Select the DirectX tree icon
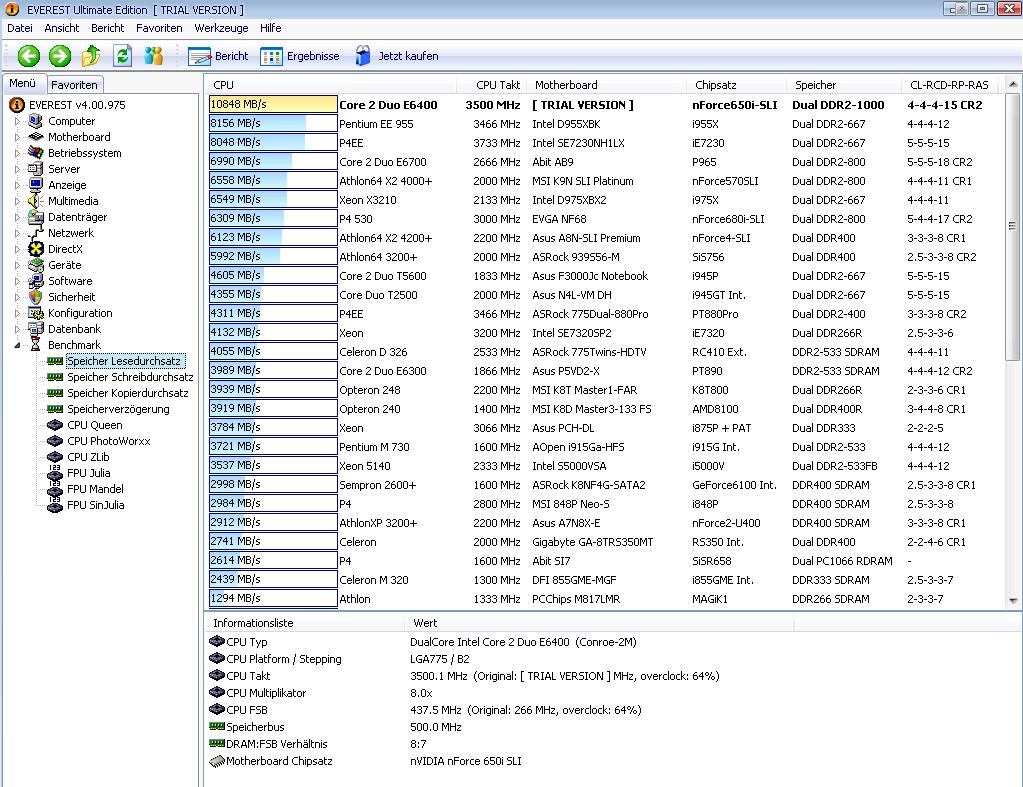This screenshot has width=1023, height=787. [36, 249]
